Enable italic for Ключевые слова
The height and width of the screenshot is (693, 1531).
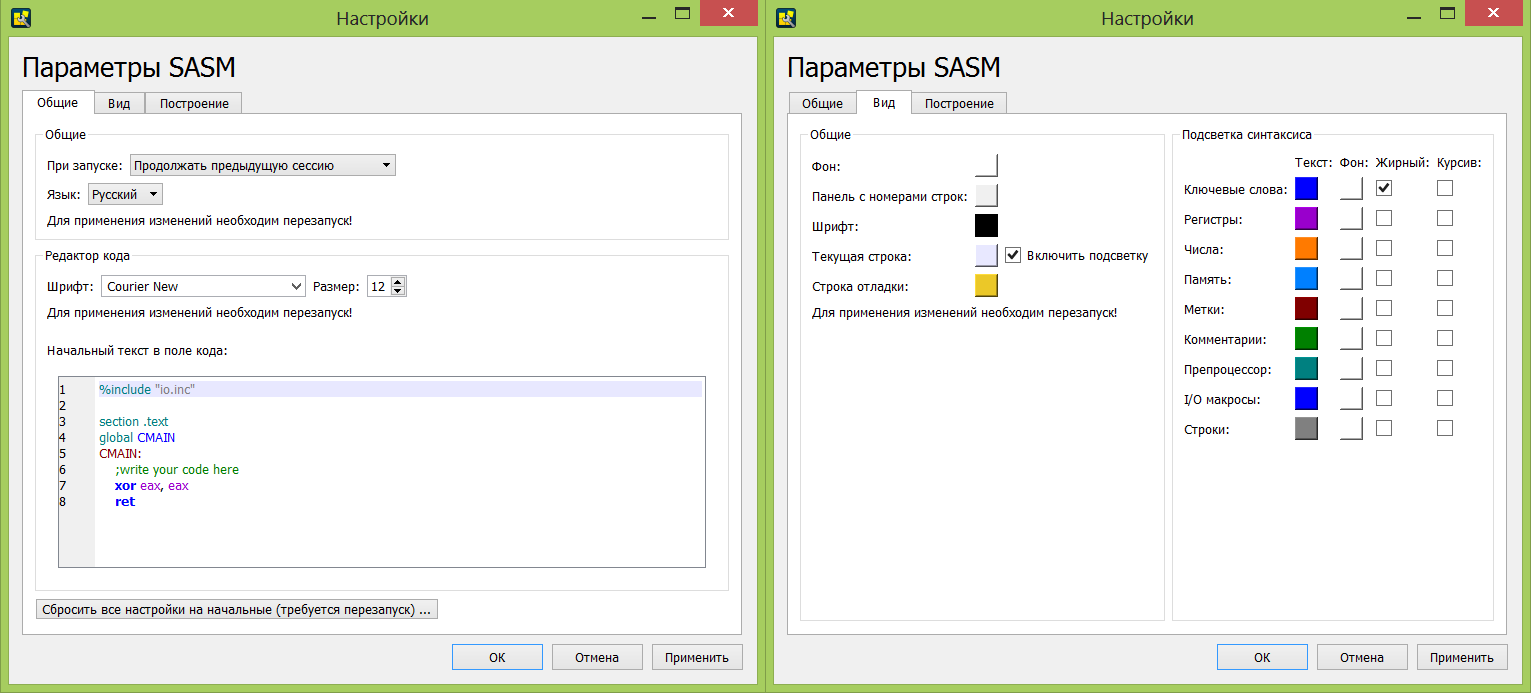[1445, 188]
